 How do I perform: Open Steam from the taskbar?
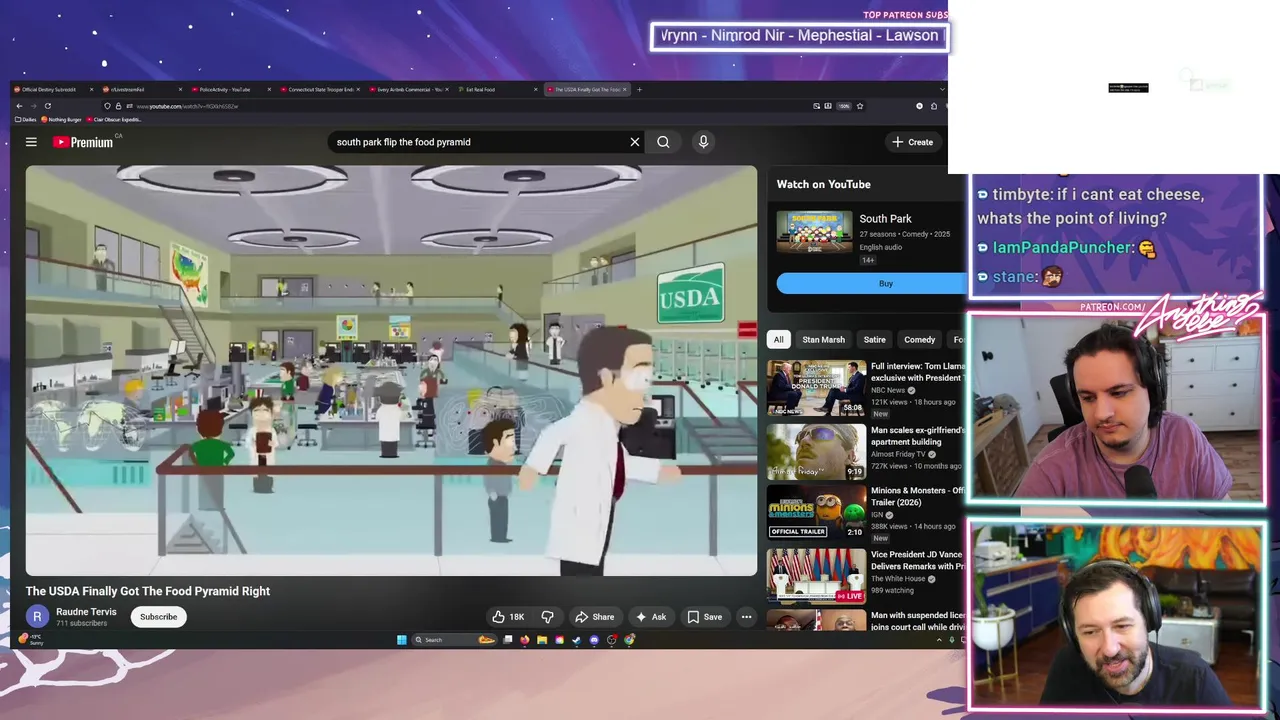coord(577,640)
